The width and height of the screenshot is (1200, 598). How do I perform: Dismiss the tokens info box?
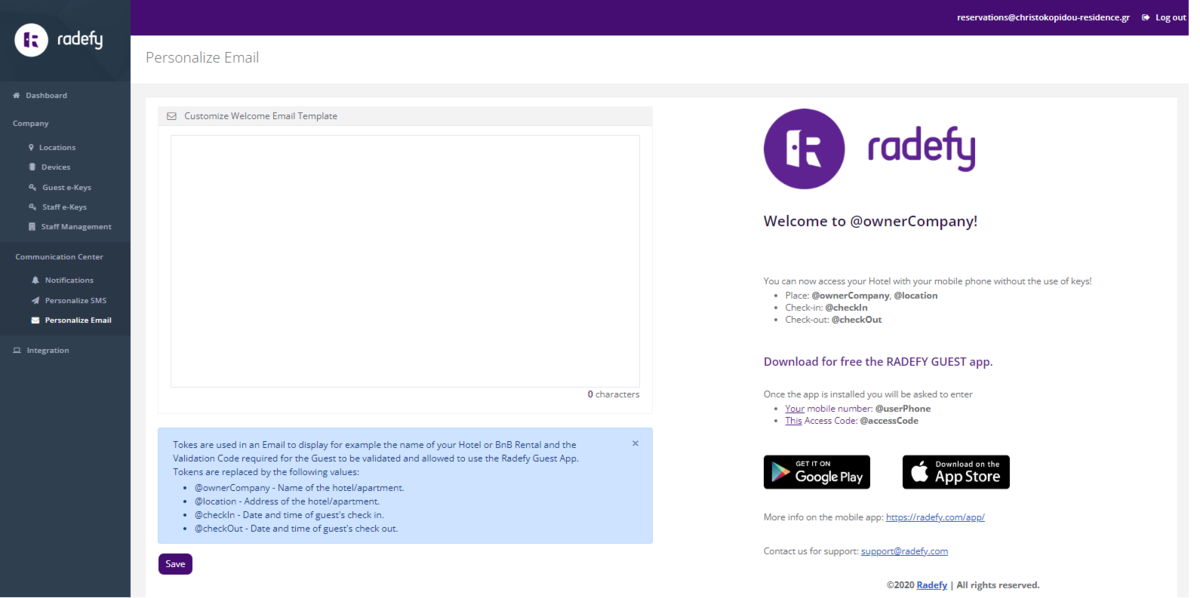pyautogui.click(x=635, y=443)
